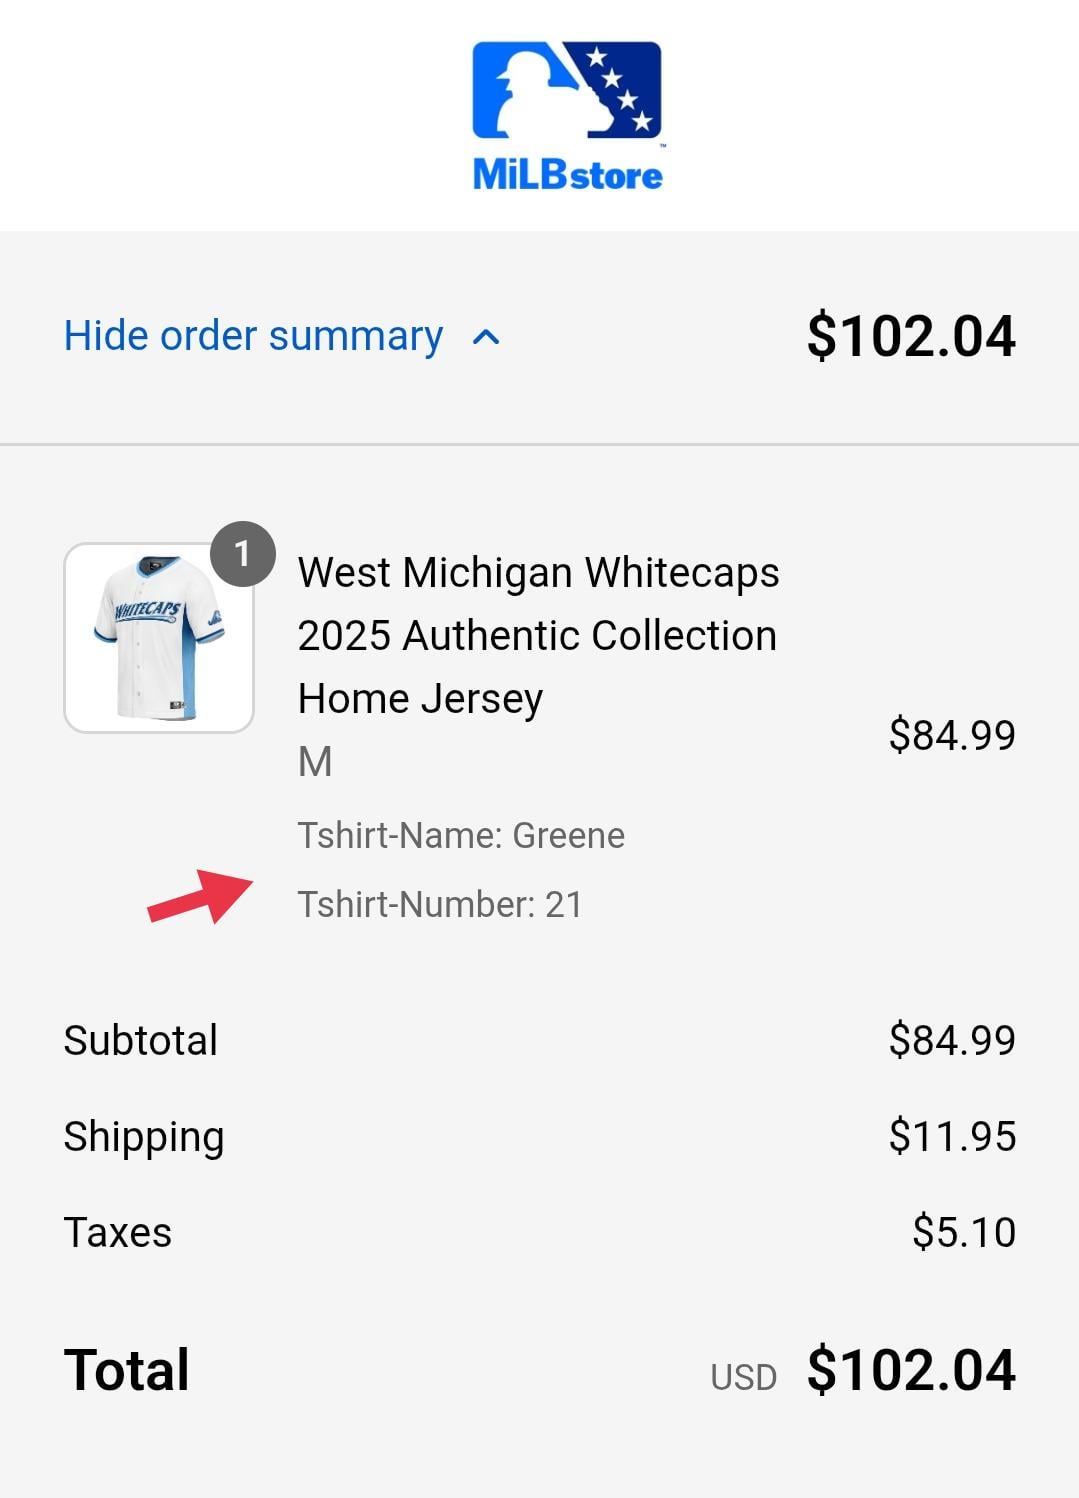This screenshot has height=1498, width=1079.
Task: Click the MiLB store logo
Action: 567,116
